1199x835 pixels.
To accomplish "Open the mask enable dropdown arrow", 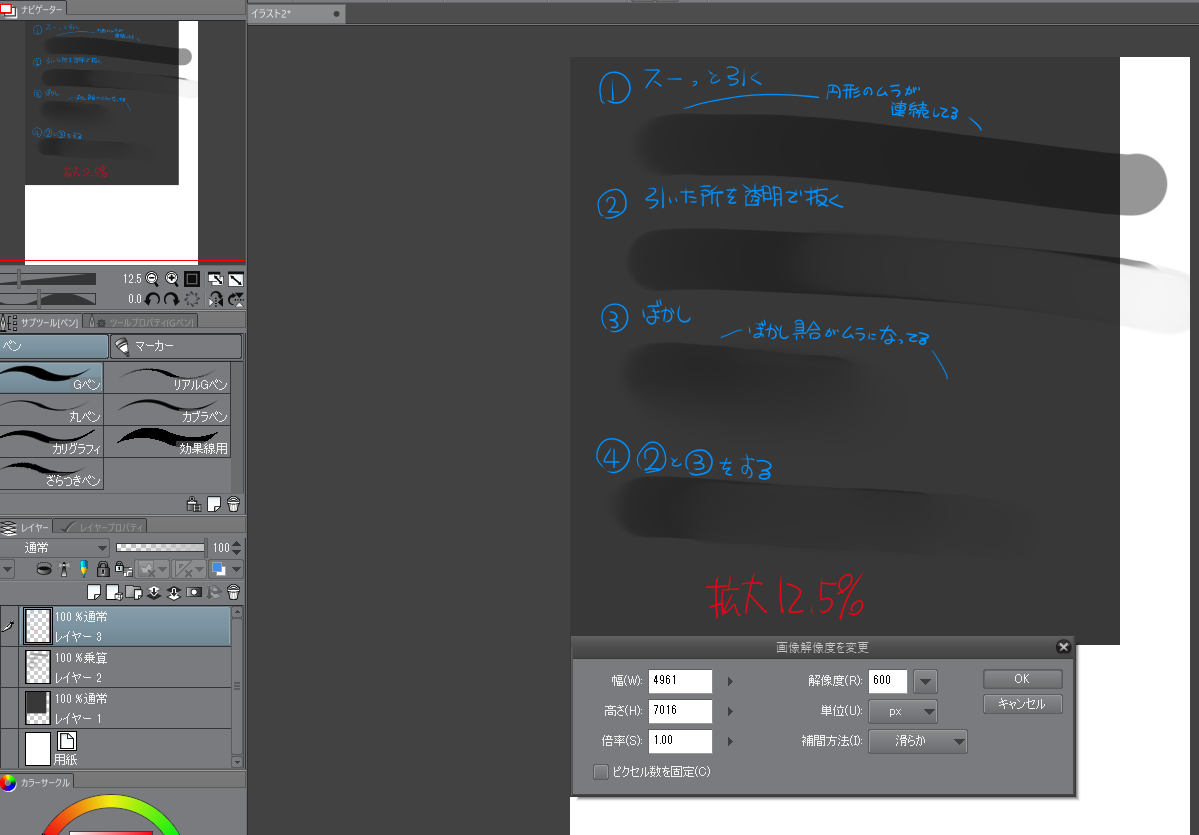I will click(x=162, y=569).
